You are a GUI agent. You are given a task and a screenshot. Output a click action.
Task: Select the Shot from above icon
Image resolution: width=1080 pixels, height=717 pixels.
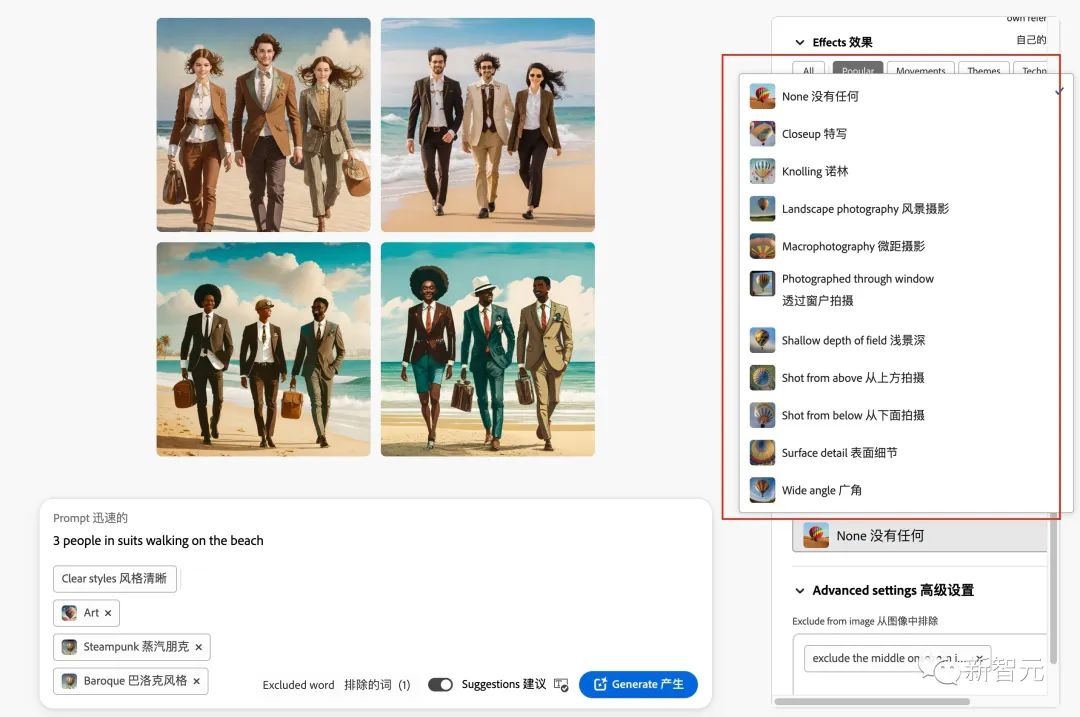[762, 378]
